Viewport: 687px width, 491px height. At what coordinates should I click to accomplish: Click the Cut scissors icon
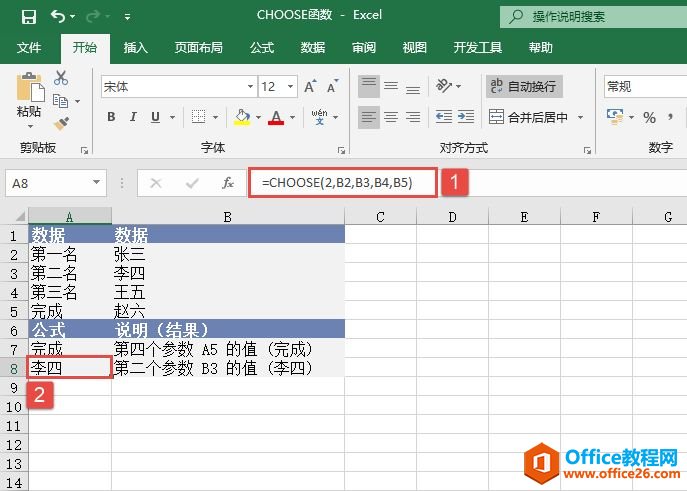coord(61,78)
